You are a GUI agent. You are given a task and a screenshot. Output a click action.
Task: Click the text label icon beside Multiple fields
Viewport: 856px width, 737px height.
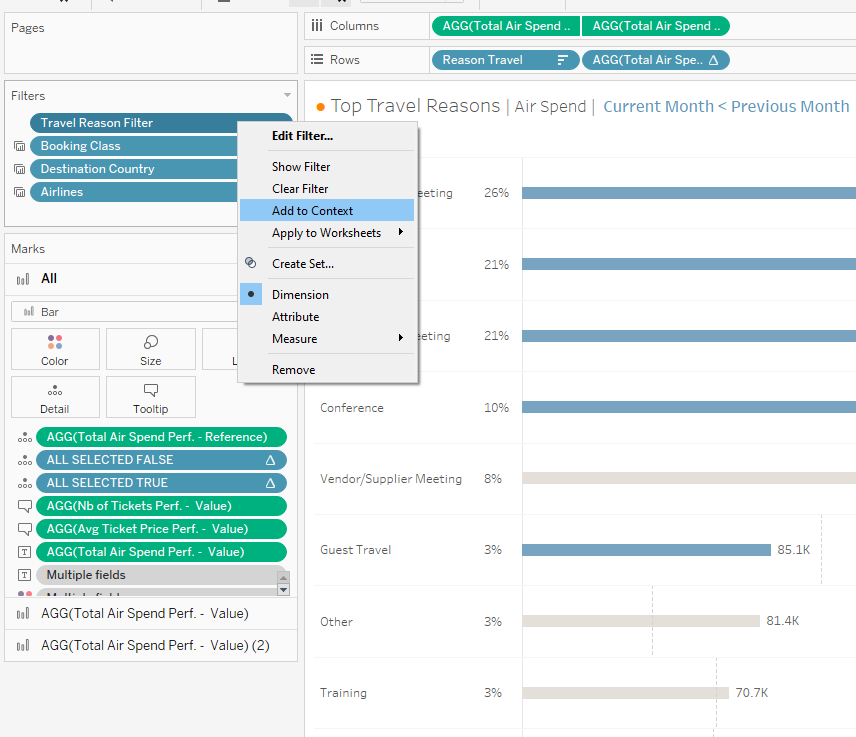[25, 575]
